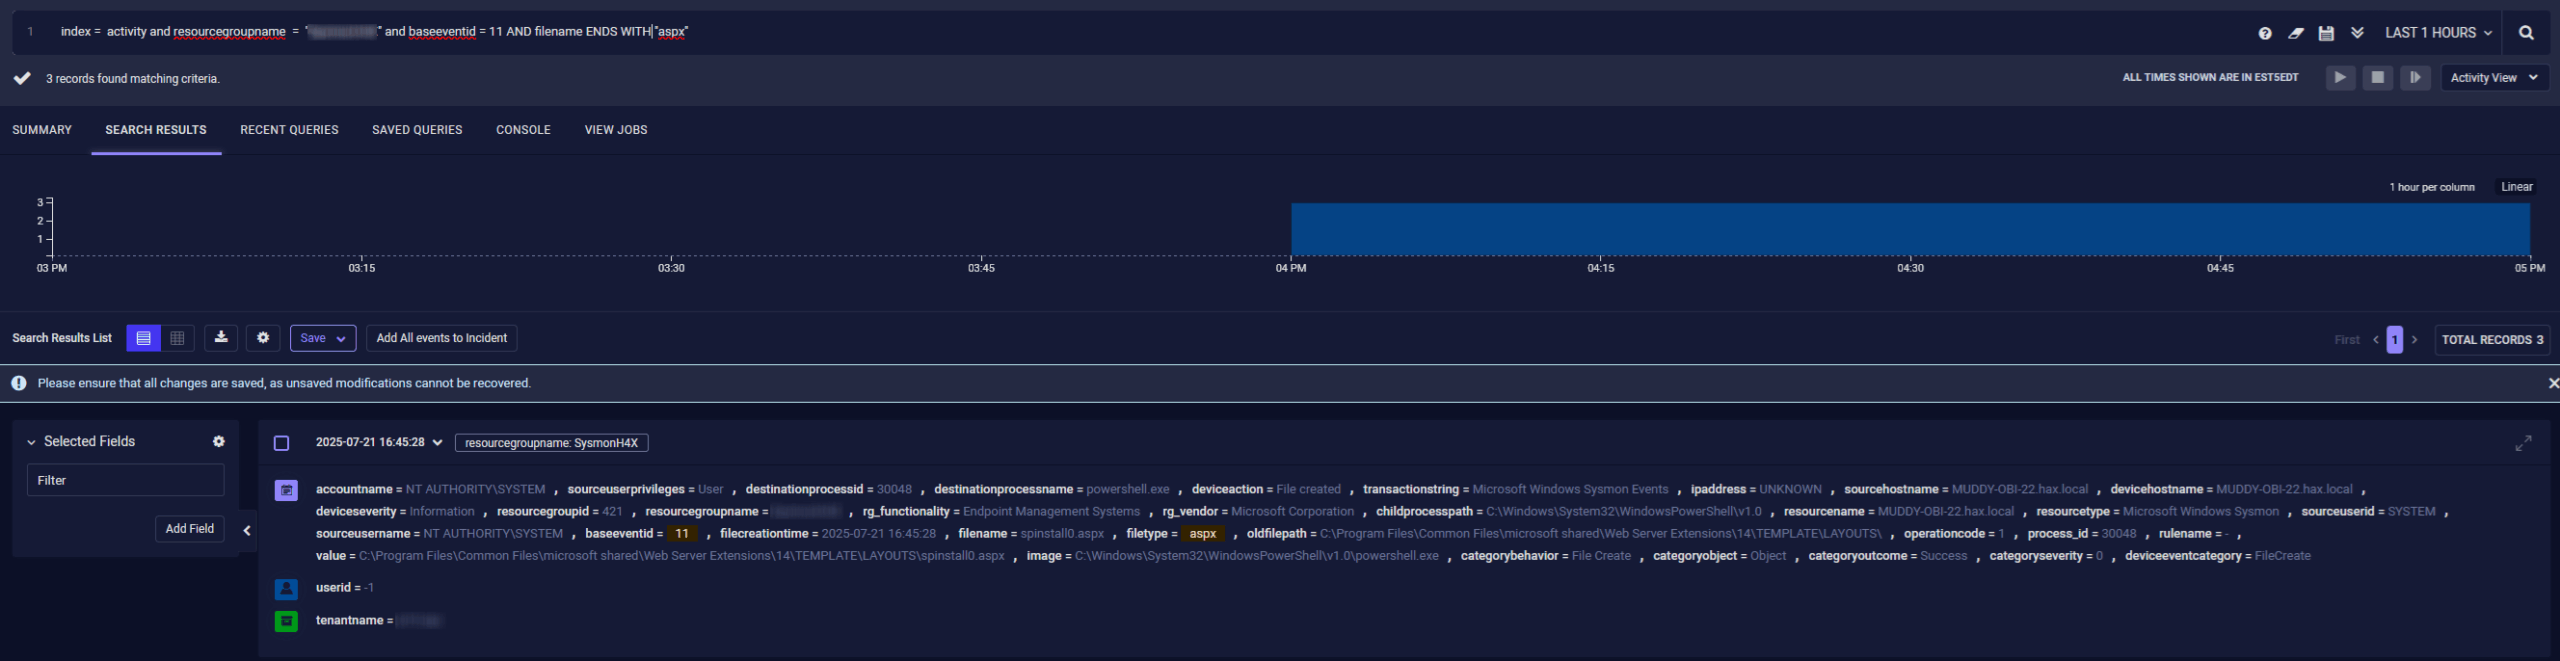Image resolution: width=2560 pixels, height=661 pixels.
Task: Click the download results icon
Action: 221,338
